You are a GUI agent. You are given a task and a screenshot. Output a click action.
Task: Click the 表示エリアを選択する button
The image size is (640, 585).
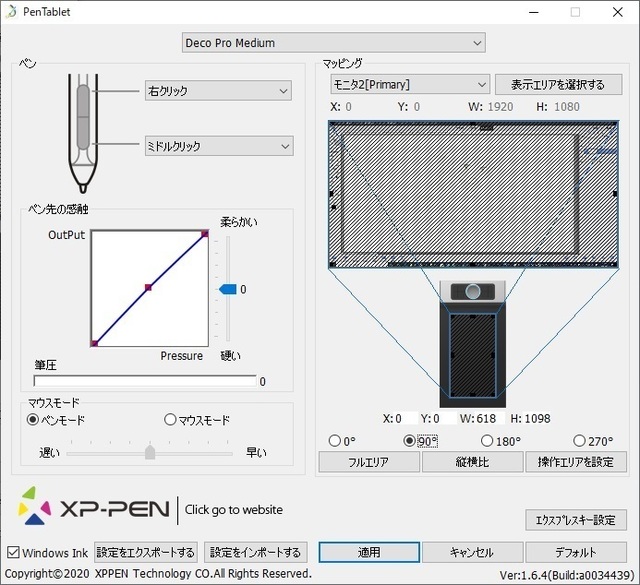pyautogui.click(x=558, y=85)
